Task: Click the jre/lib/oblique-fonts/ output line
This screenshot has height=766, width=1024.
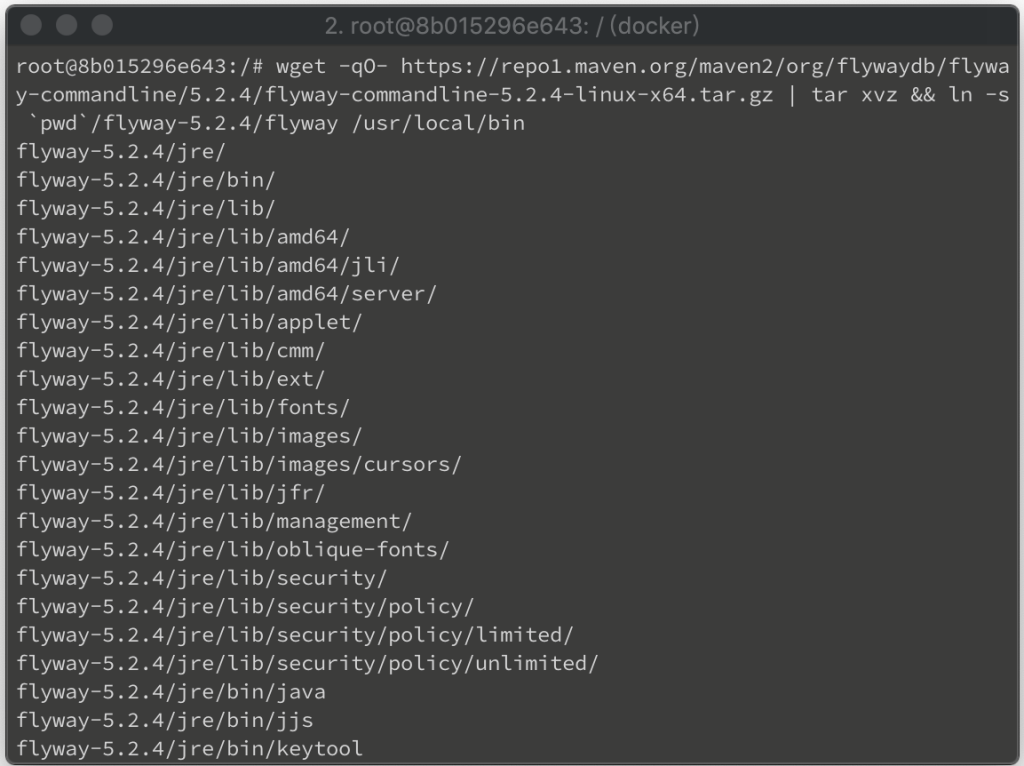Action: [232, 549]
